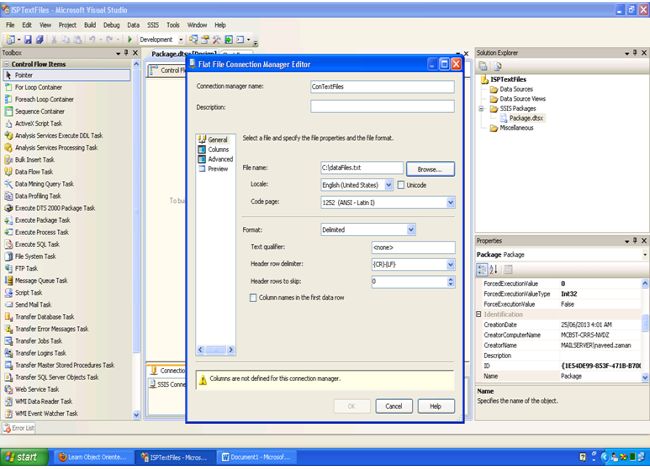Open the Debug menu
The height and width of the screenshot is (469, 650).
click(111, 25)
